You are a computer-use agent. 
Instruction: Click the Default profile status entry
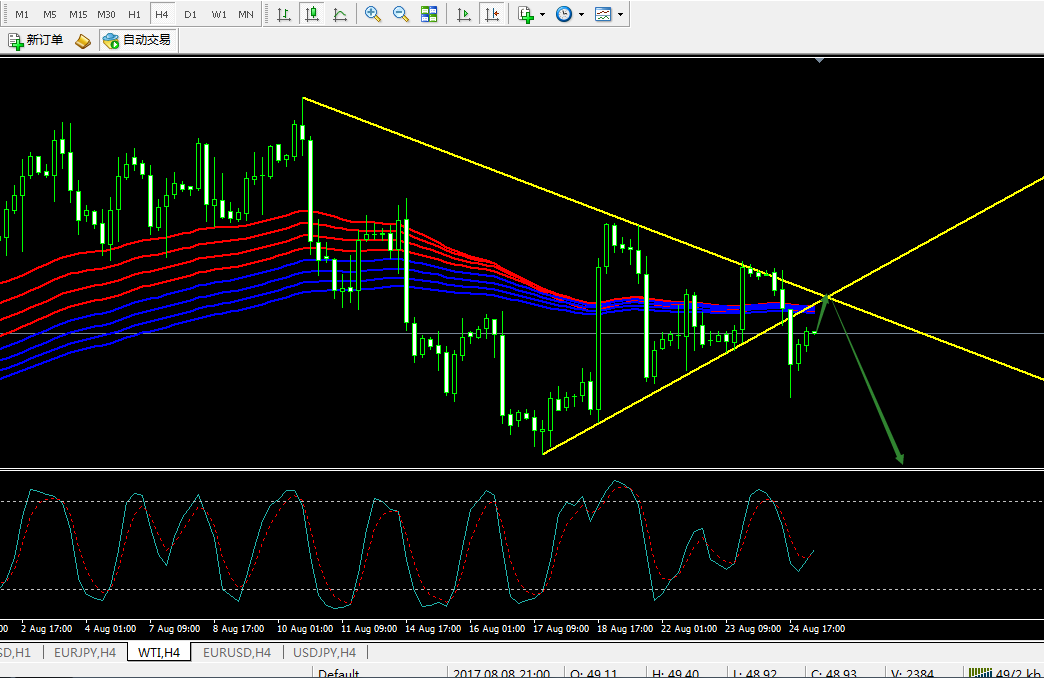click(x=339, y=673)
